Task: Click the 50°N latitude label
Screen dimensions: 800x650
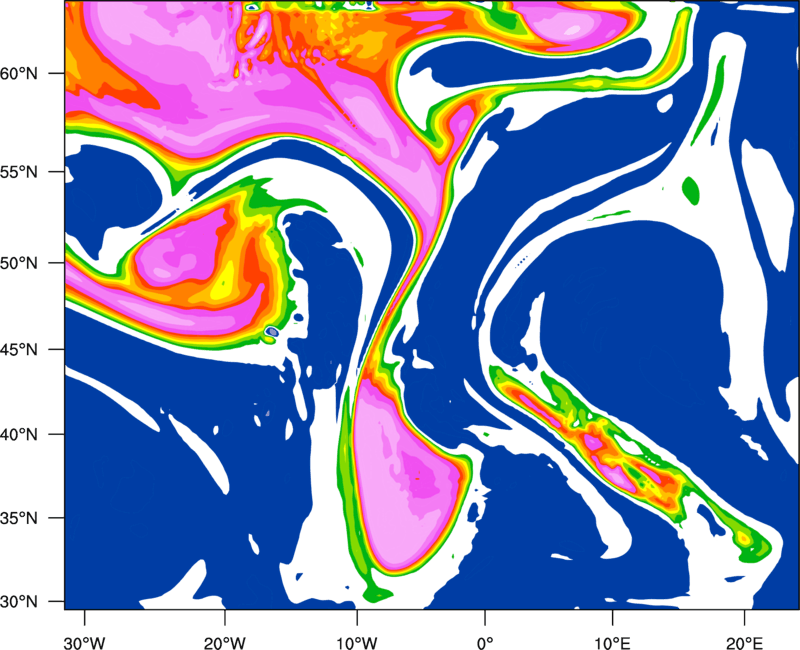Action: click(x=19, y=263)
